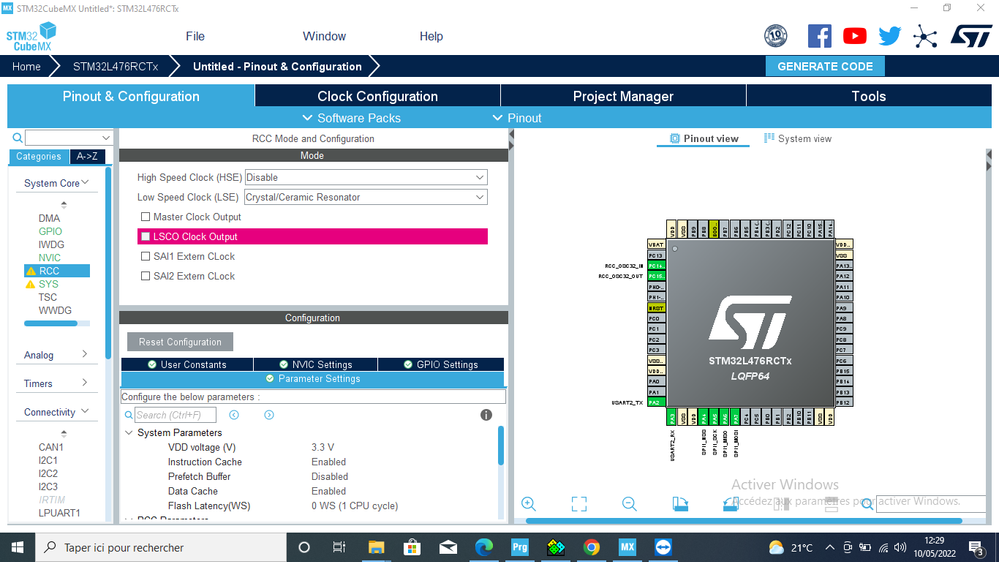999x562 pixels.
Task: Open the High Speed Clock (HSE) dropdown
Action: click(x=366, y=177)
